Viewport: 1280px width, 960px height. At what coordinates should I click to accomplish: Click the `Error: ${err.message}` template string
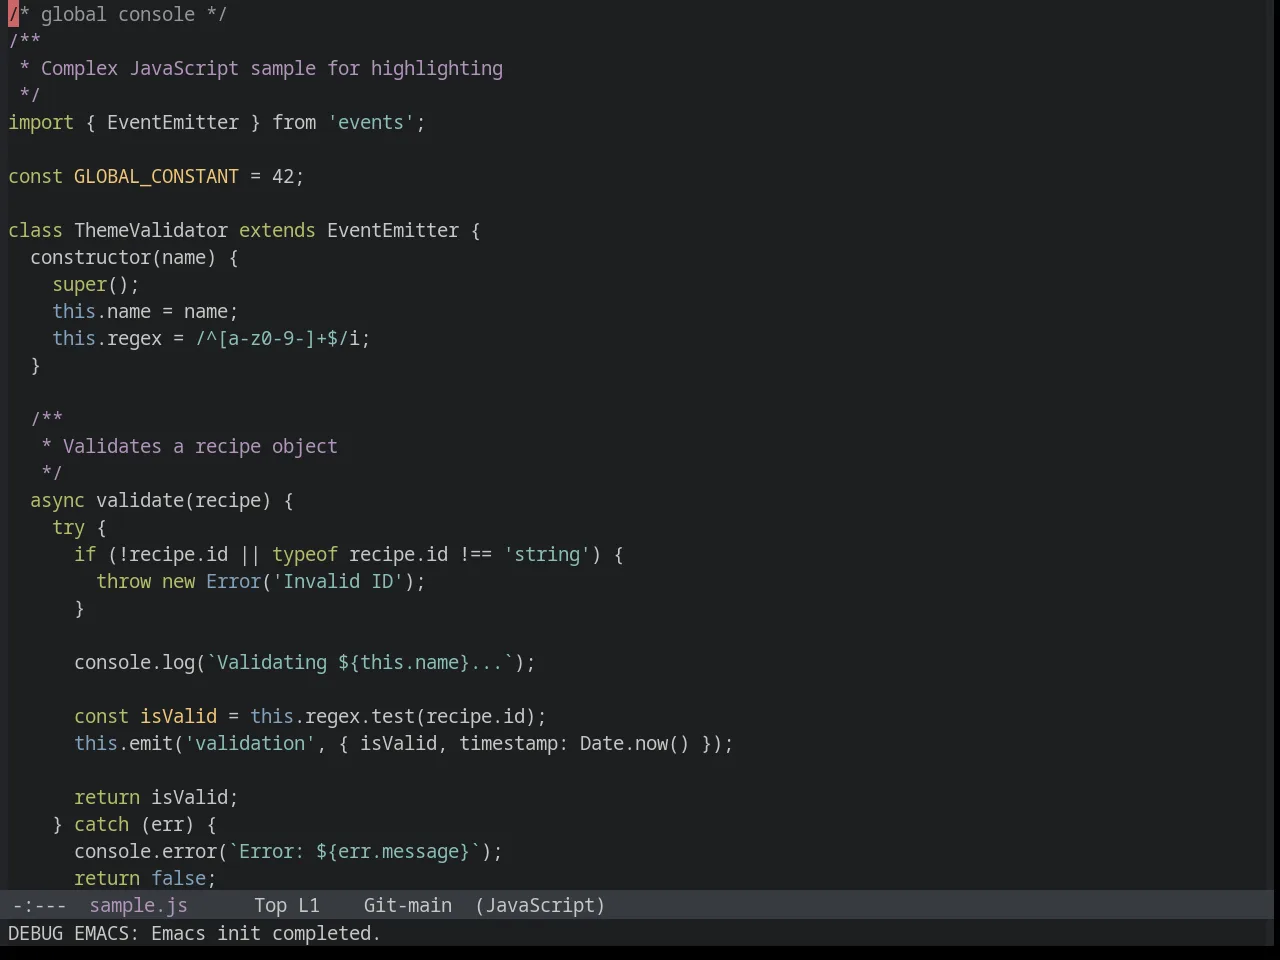(x=354, y=851)
